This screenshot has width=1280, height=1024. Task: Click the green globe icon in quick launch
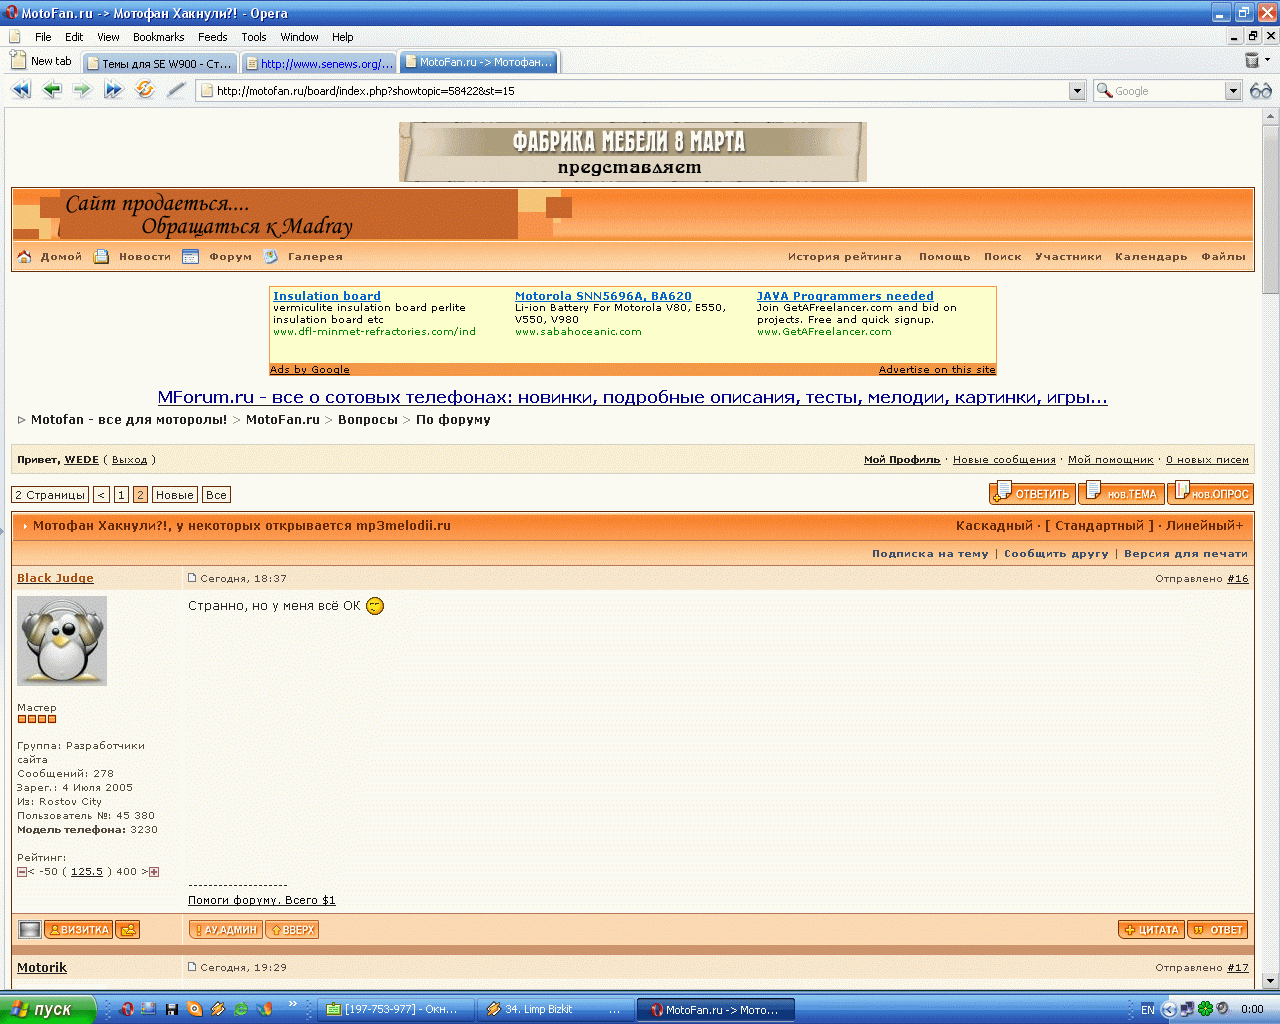[241, 1009]
